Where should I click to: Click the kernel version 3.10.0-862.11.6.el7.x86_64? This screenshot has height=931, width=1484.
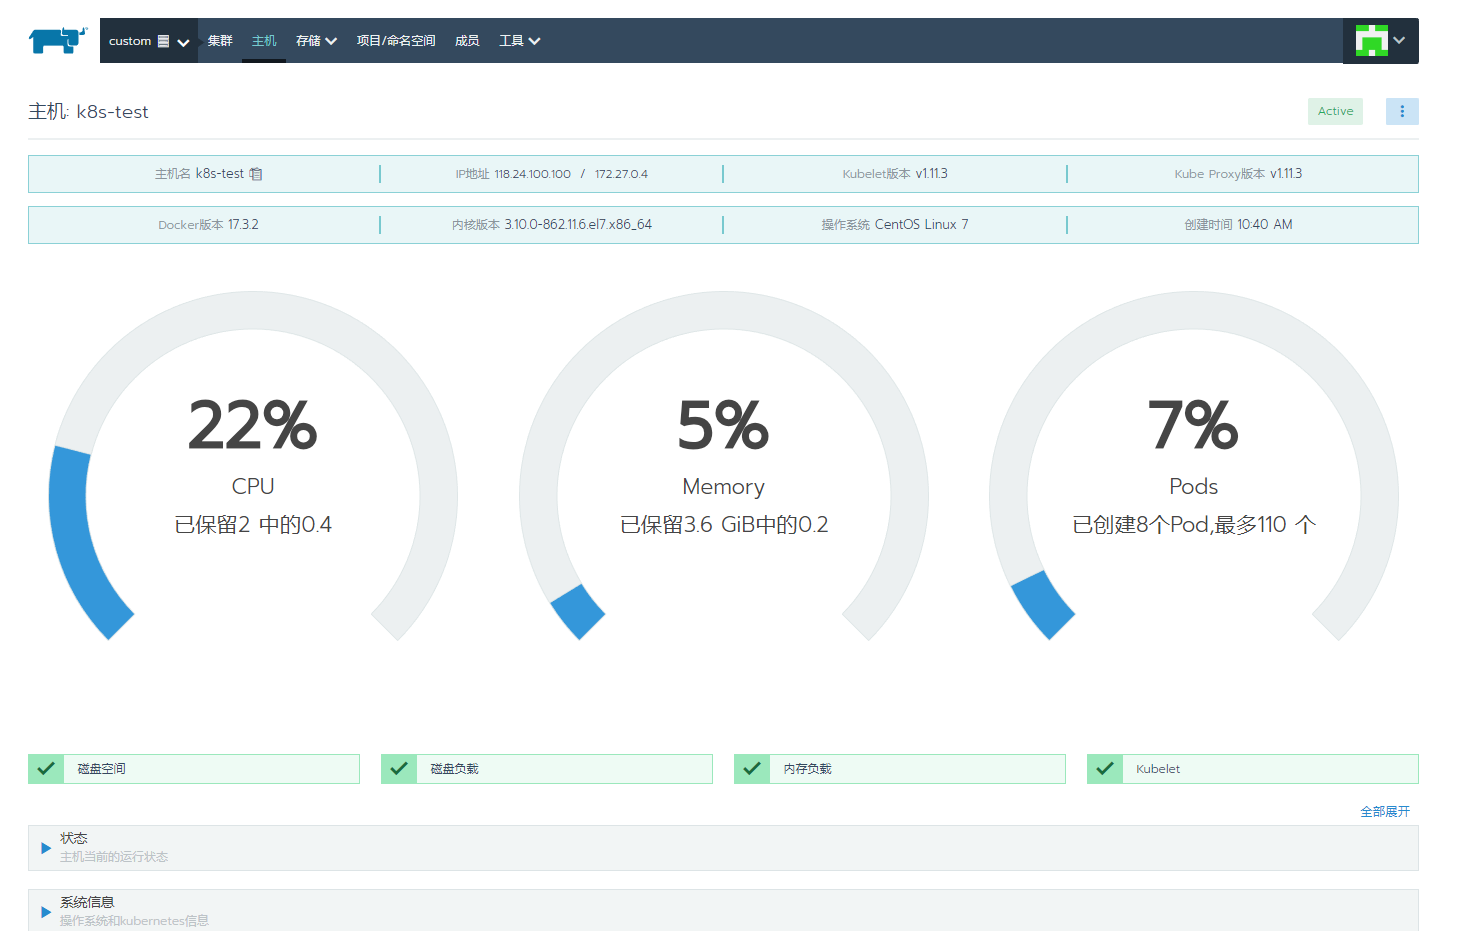pos(578,225)
